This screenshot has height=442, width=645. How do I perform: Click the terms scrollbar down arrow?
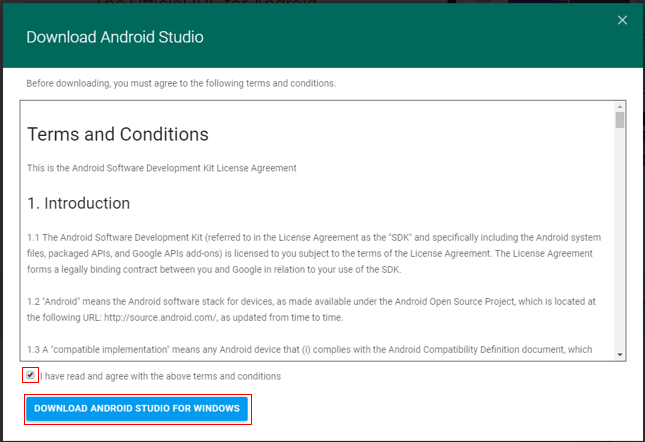pyautogui.click(x=619, y=355)
